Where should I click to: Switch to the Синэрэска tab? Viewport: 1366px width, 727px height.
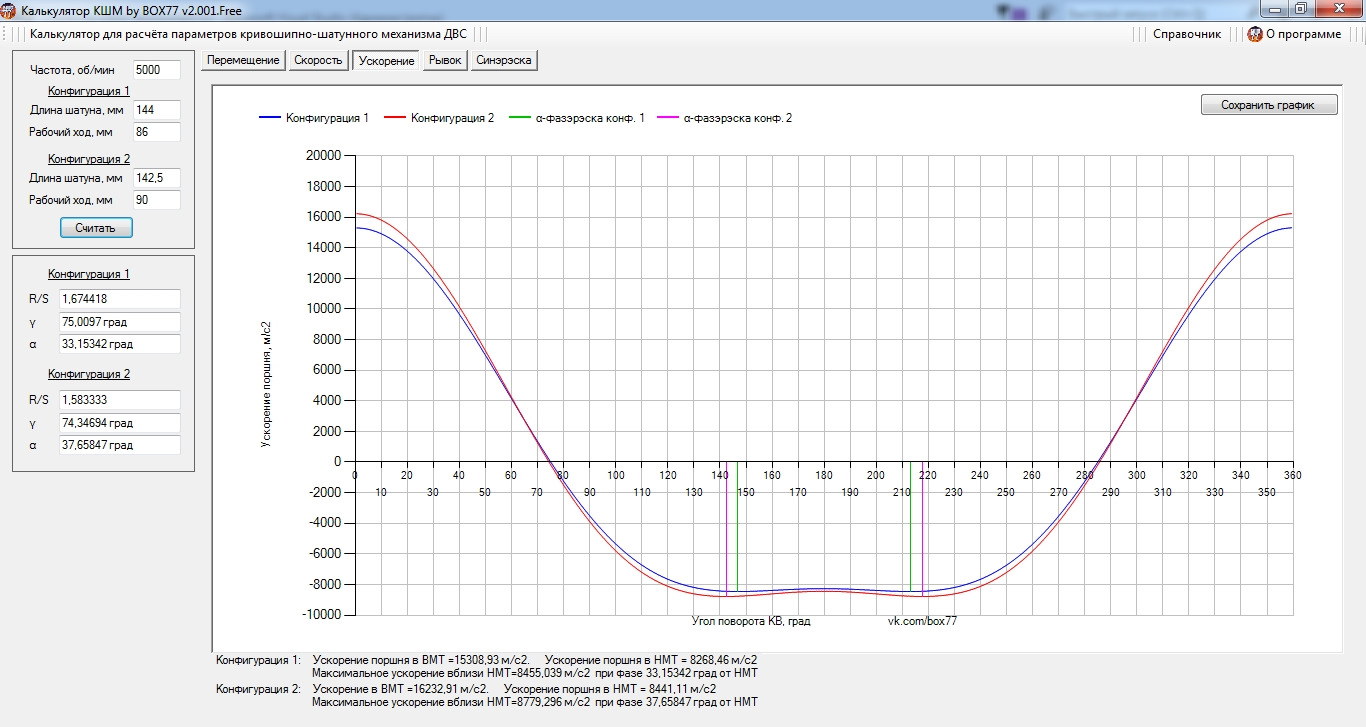(x=504, y=60)
